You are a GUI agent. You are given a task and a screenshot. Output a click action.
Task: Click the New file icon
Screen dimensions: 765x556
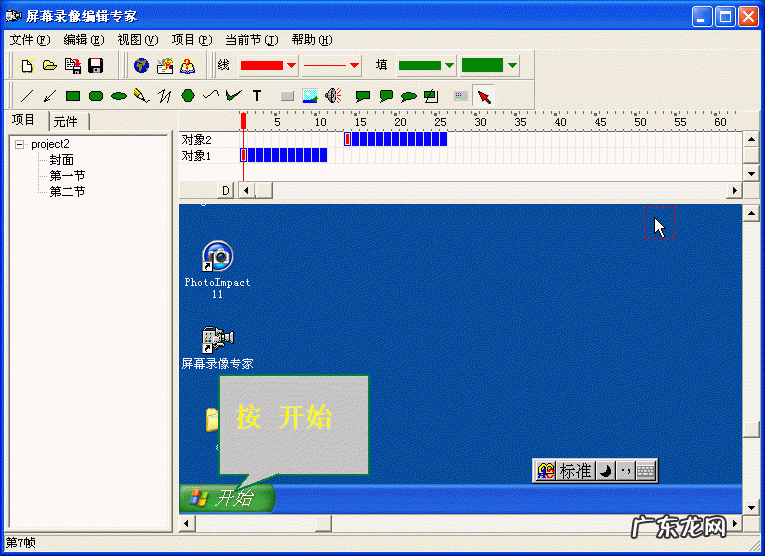[x=27, y=66]
